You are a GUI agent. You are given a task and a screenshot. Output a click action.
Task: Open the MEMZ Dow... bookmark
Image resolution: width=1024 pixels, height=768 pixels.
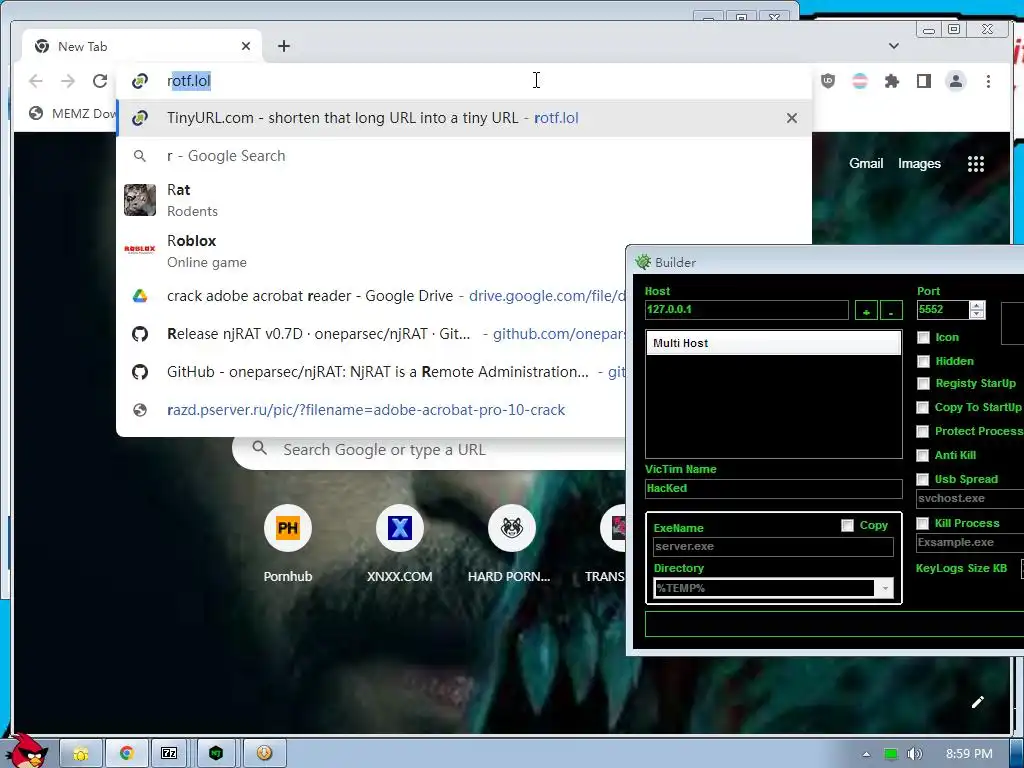pyautogui.click(x=72, y=114)
